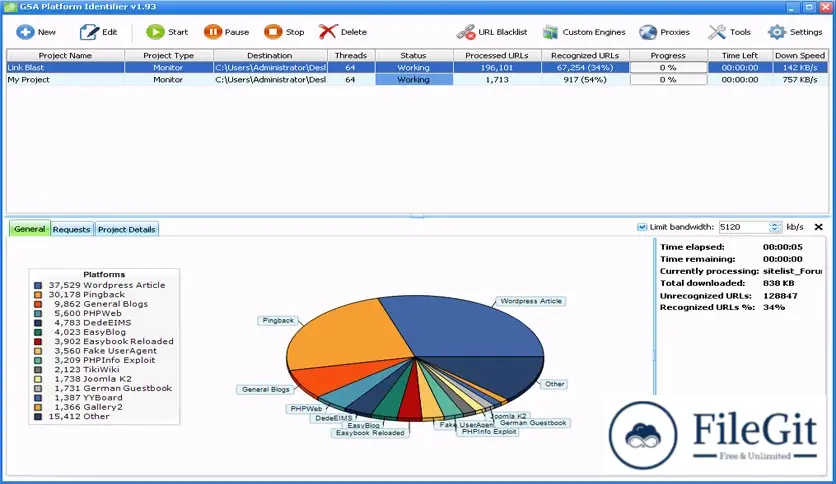This screenshot has height=484, width=836.
Task: Click the Edit project icon
Action: 89,32
